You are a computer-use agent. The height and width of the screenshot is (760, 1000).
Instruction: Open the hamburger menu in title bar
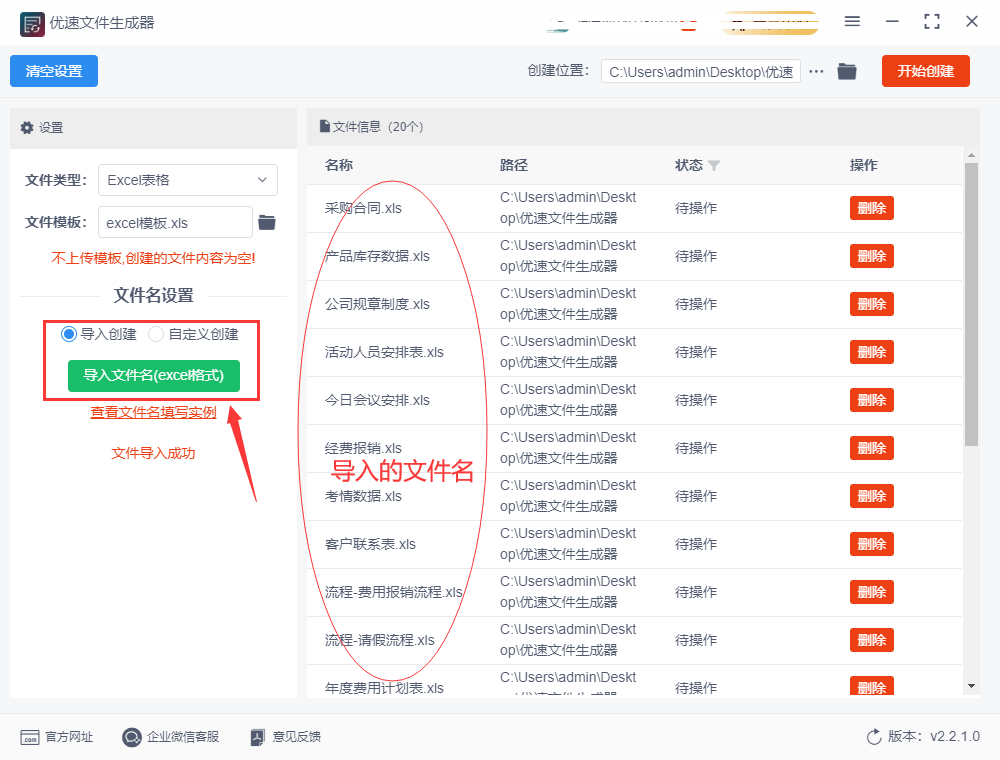click(852, 21)
